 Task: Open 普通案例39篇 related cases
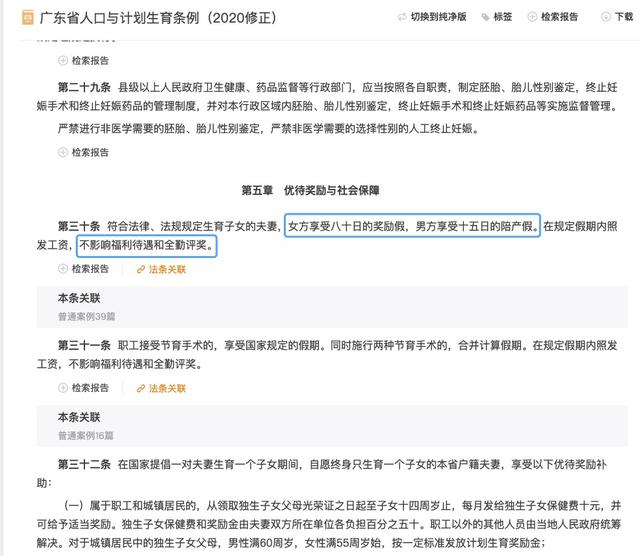click(87, 317)
